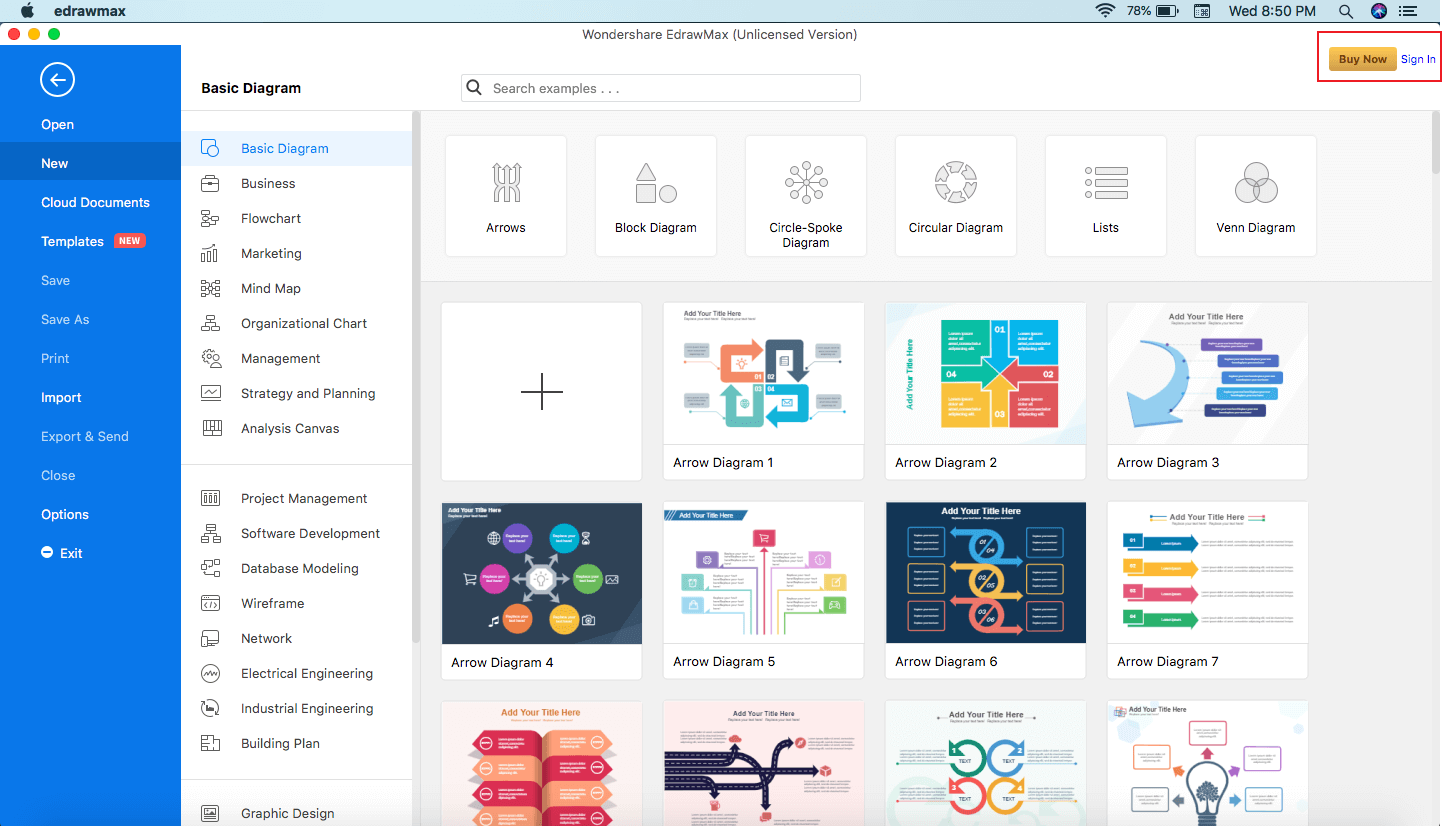The height and width of the screenshot is (826, 1448).
Task: Open the Arrow Diagram 3 template
Action: coord(1208,391)
